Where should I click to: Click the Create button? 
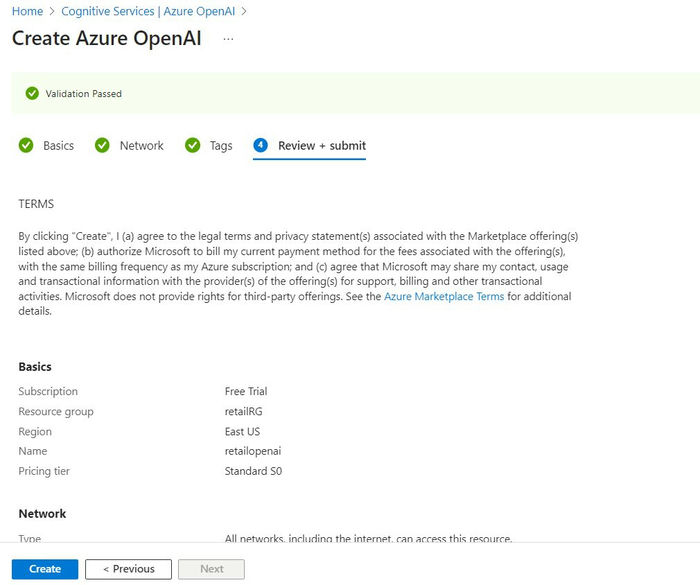tap(45, 569)
